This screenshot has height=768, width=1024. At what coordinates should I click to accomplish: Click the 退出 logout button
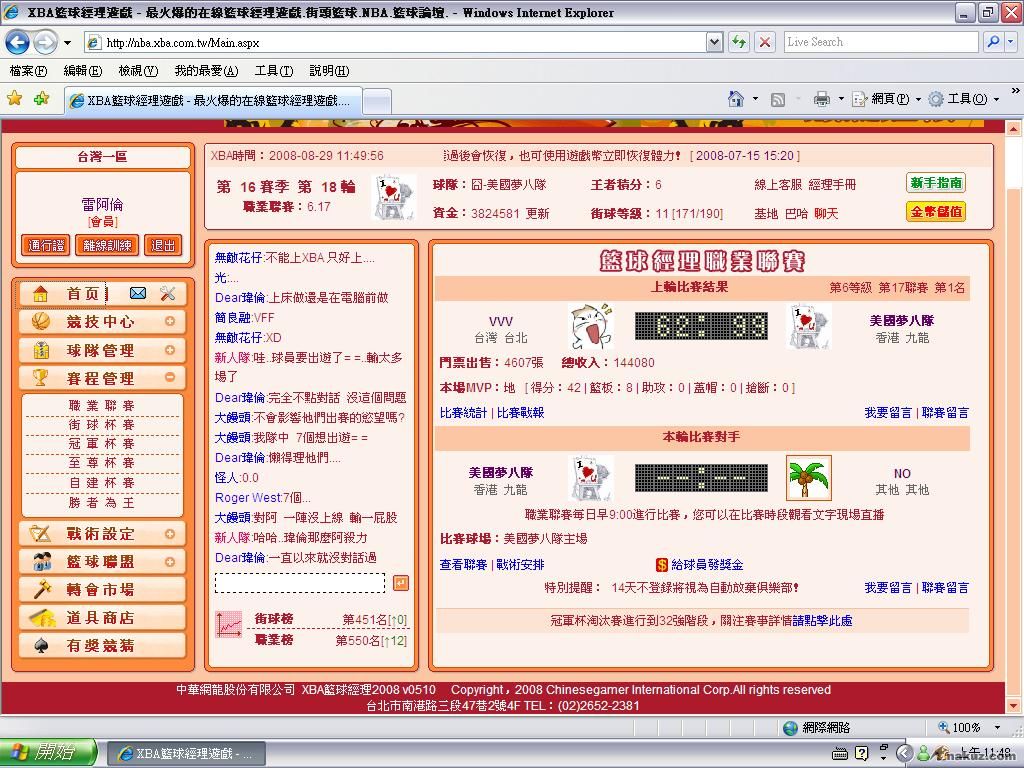pyautogui.click(x=163, y=246)
